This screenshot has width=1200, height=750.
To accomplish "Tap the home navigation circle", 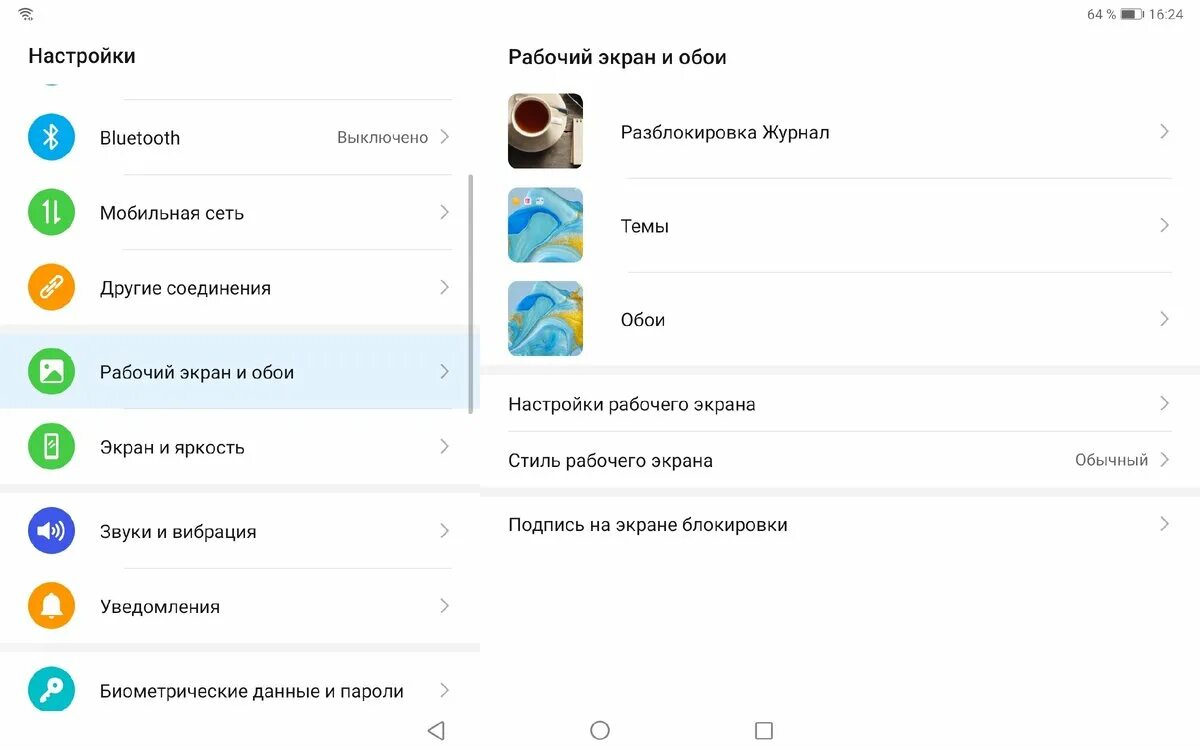I will (x=600, y=730).
